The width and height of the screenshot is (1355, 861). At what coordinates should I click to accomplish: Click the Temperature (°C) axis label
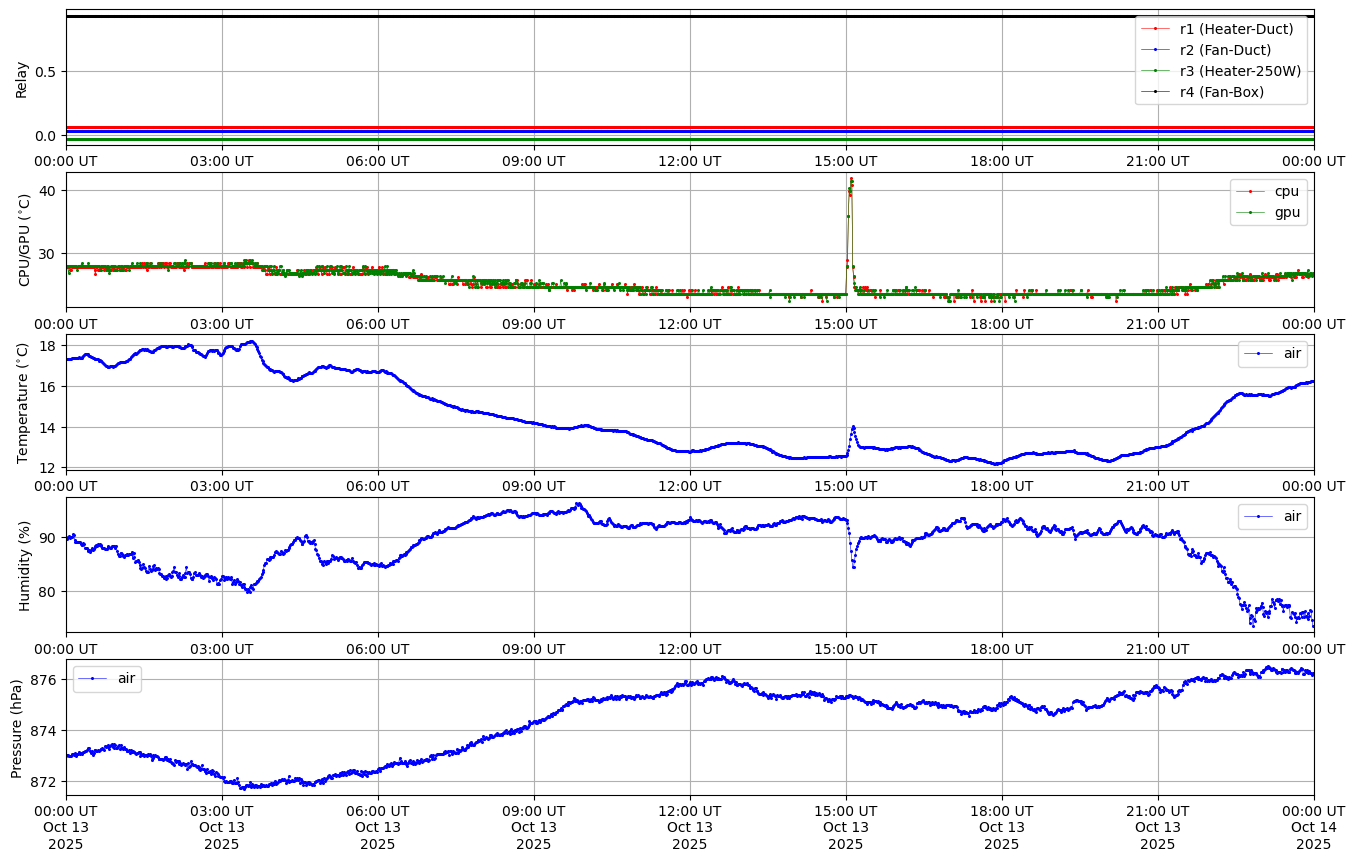pos(24,402)
